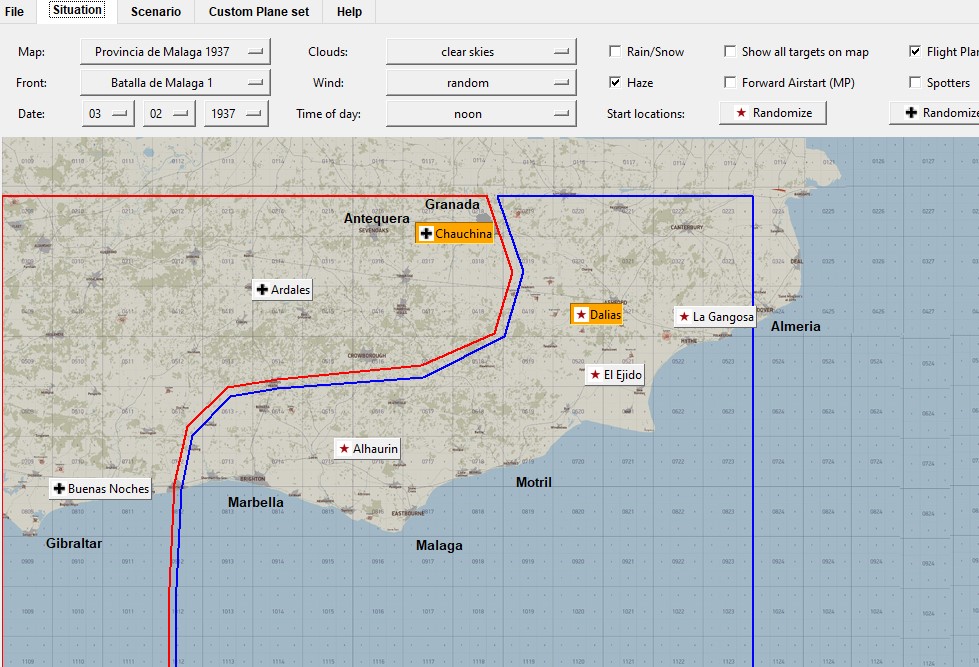The height and width of the screenshot is (667, 979).
Task: Select the Alhaurin star marker
Action: (x=366, y=448)
